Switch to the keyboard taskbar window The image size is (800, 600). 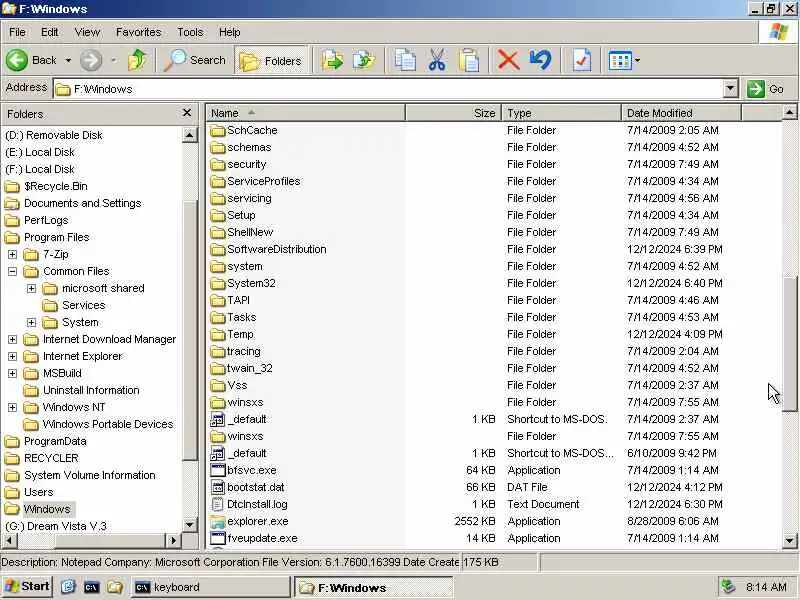tap(211, 587)
